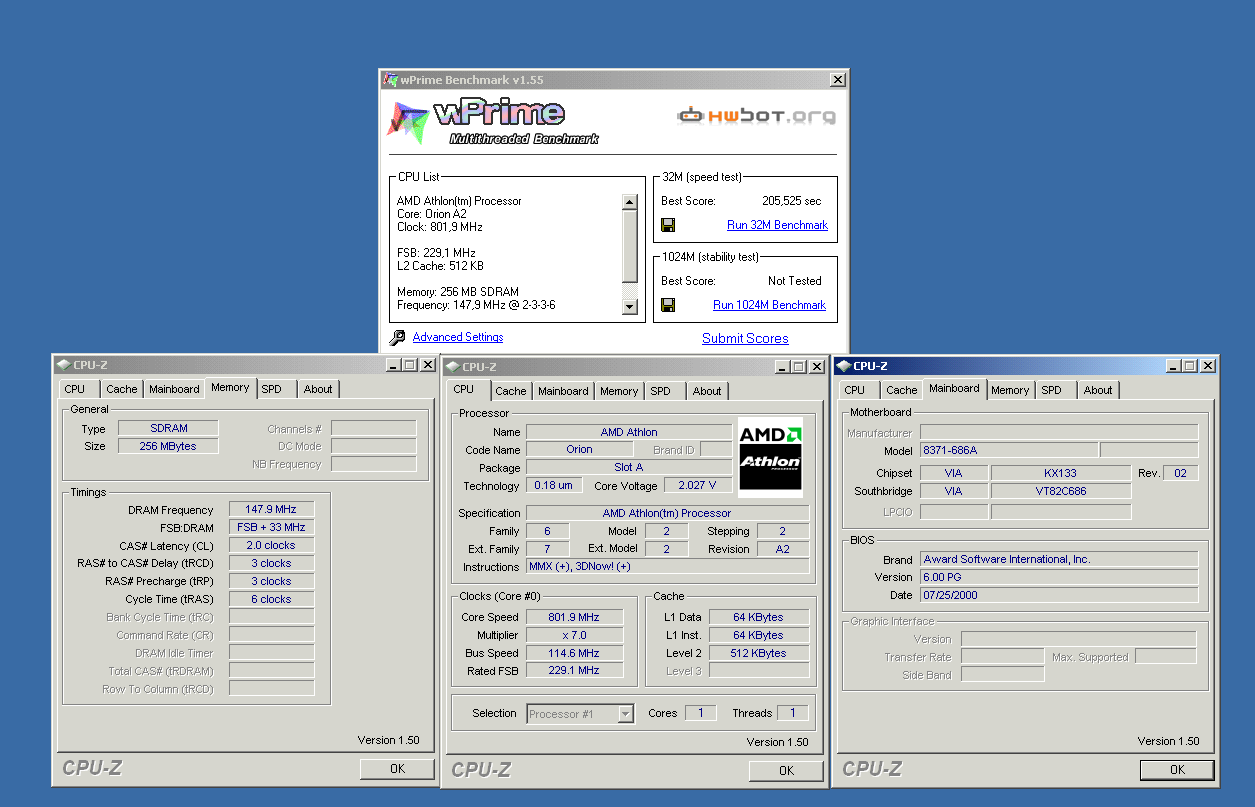The width and height of the screenshot is (1255, 807).
Task: Click the wrench icon beside Advanced Settings
Action: pos(398,338)
